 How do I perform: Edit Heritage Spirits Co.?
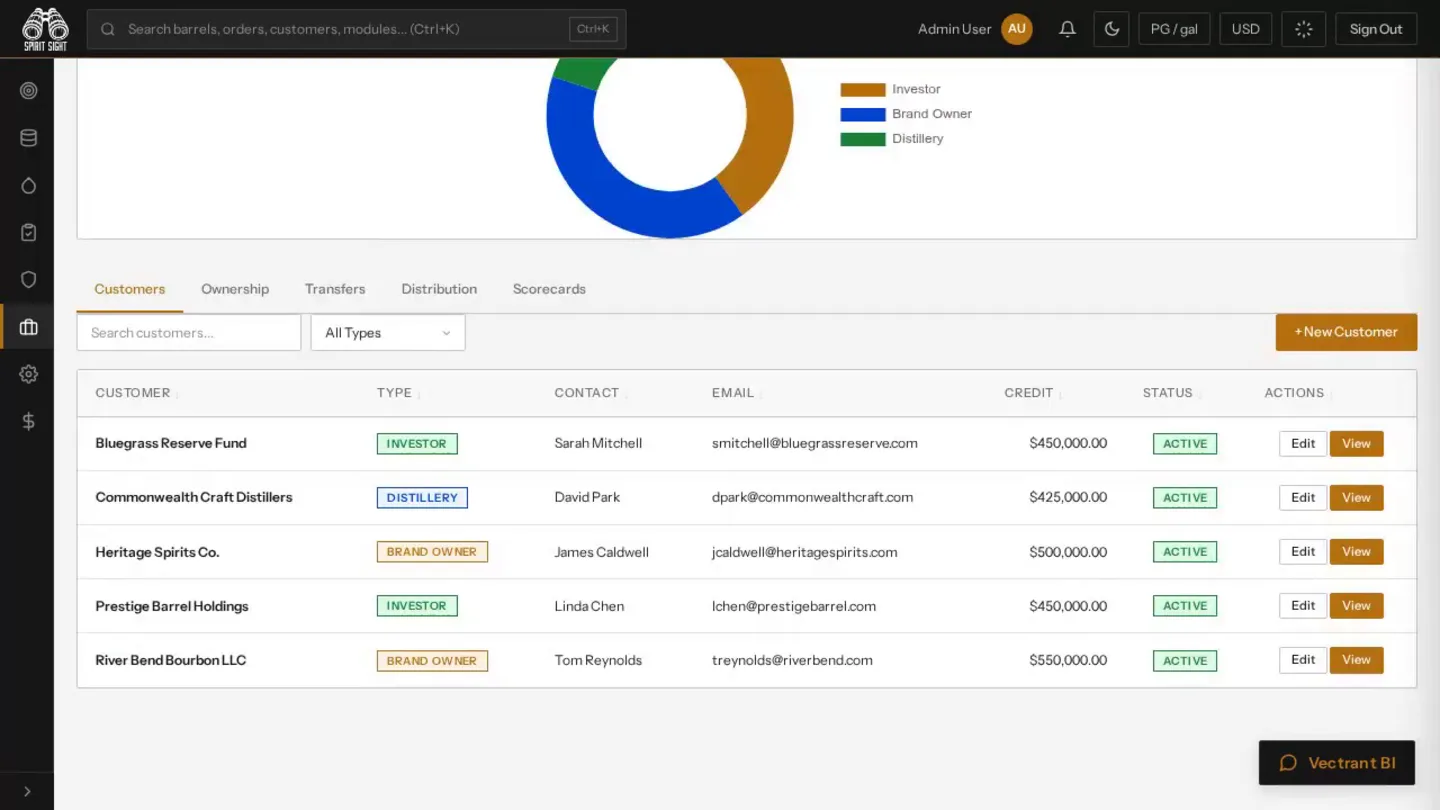[x=1303, y=552]
